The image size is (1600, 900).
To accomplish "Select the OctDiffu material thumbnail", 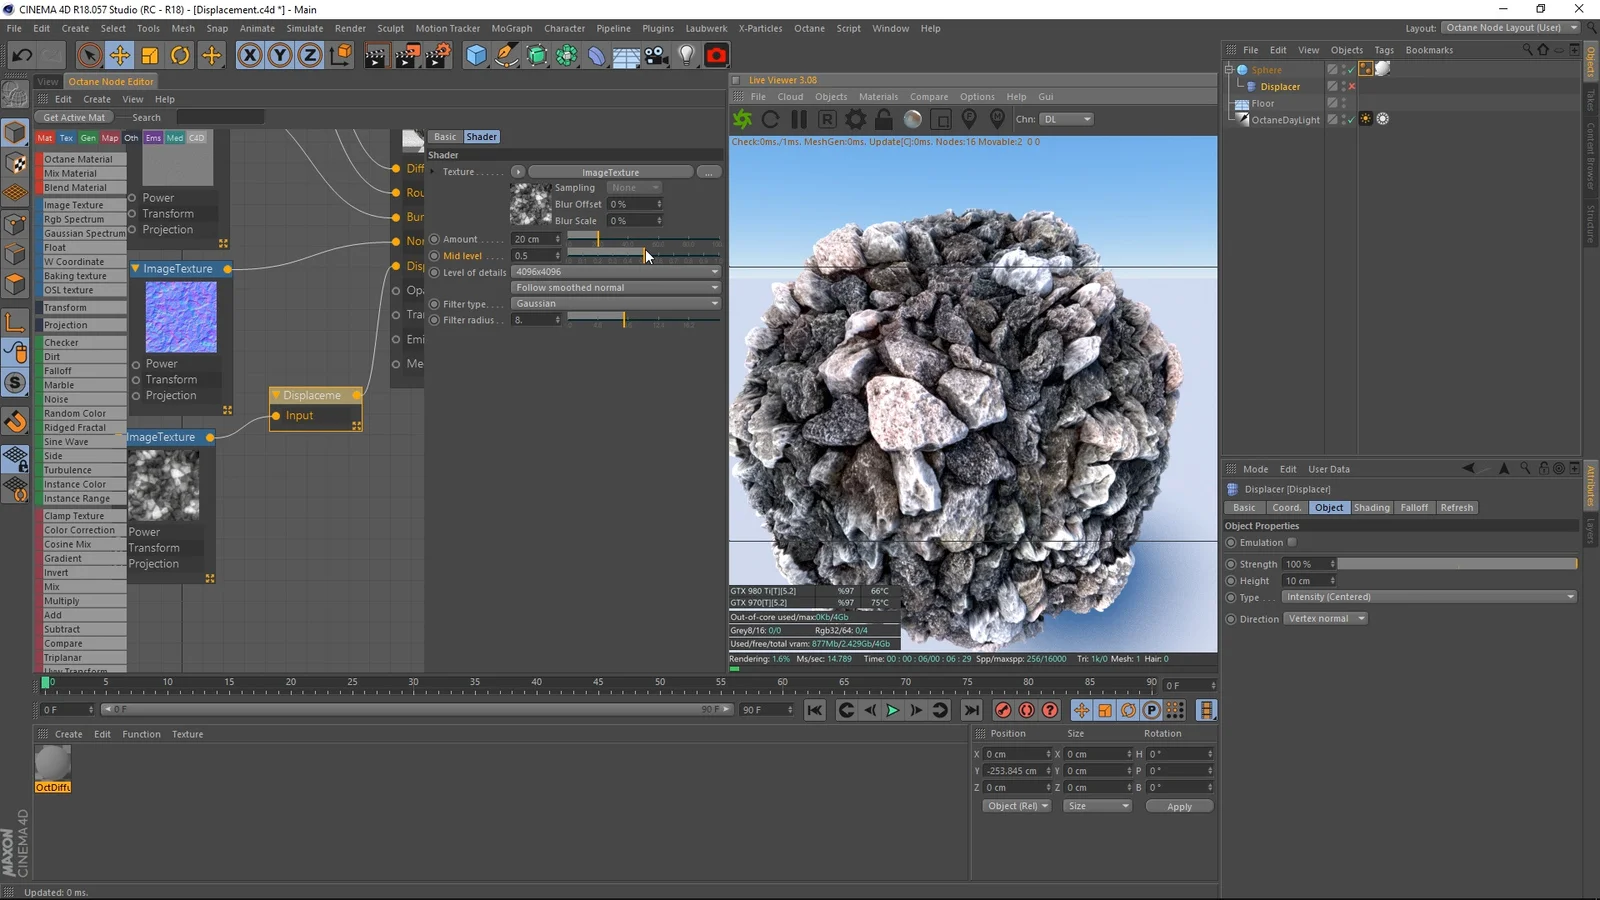I will click(x=52, y=765).
